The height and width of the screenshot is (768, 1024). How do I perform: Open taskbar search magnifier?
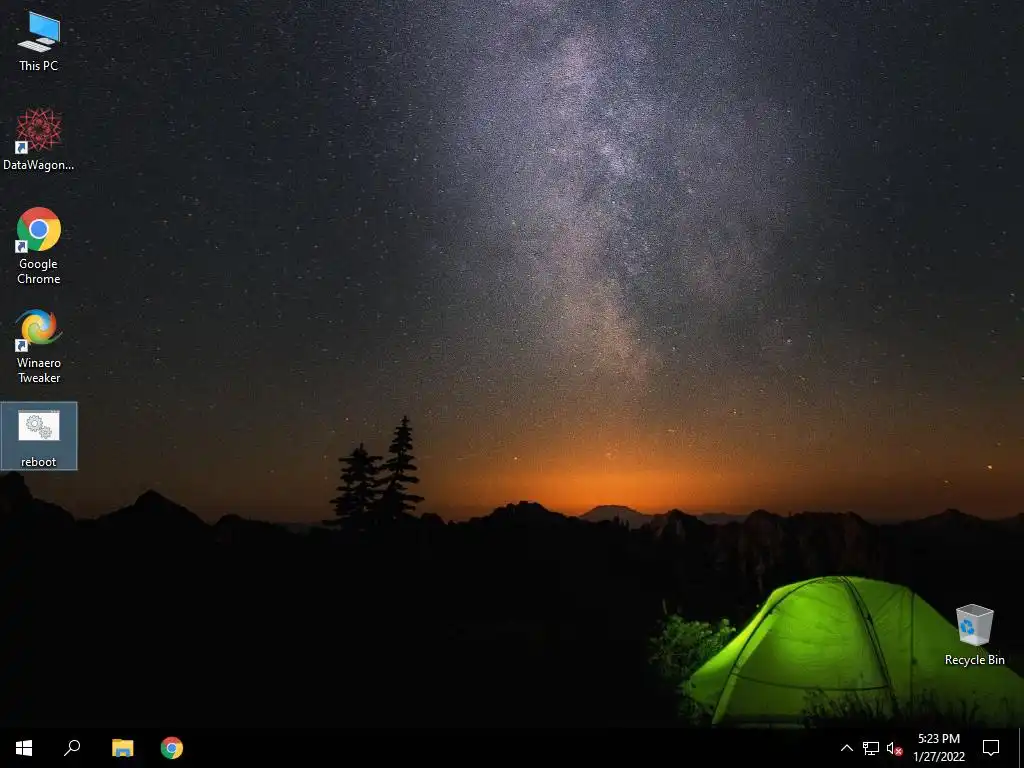pyautogui.click(x=72, y=748)
